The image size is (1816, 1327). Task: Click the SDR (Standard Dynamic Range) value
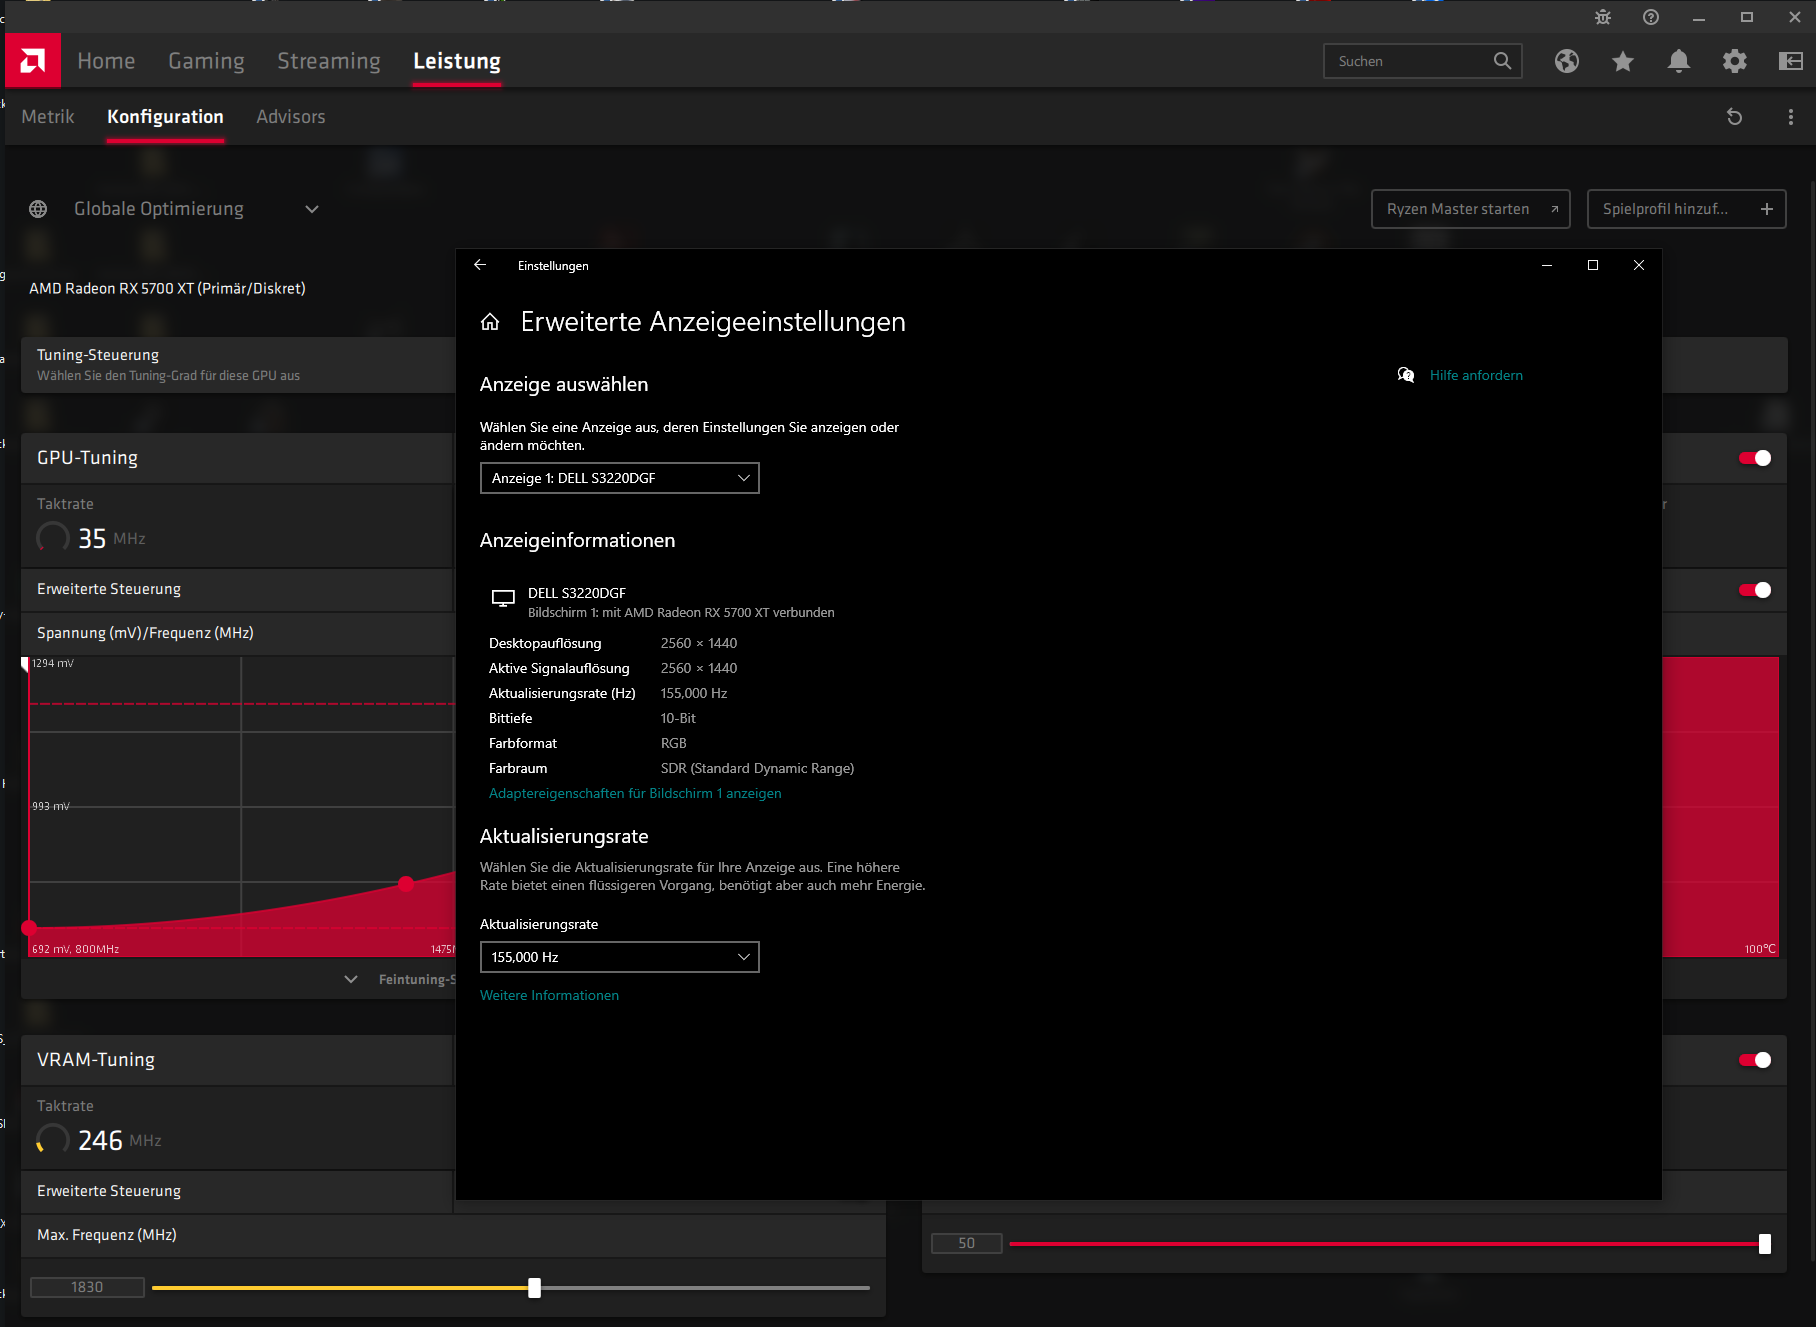coord(757,768)
